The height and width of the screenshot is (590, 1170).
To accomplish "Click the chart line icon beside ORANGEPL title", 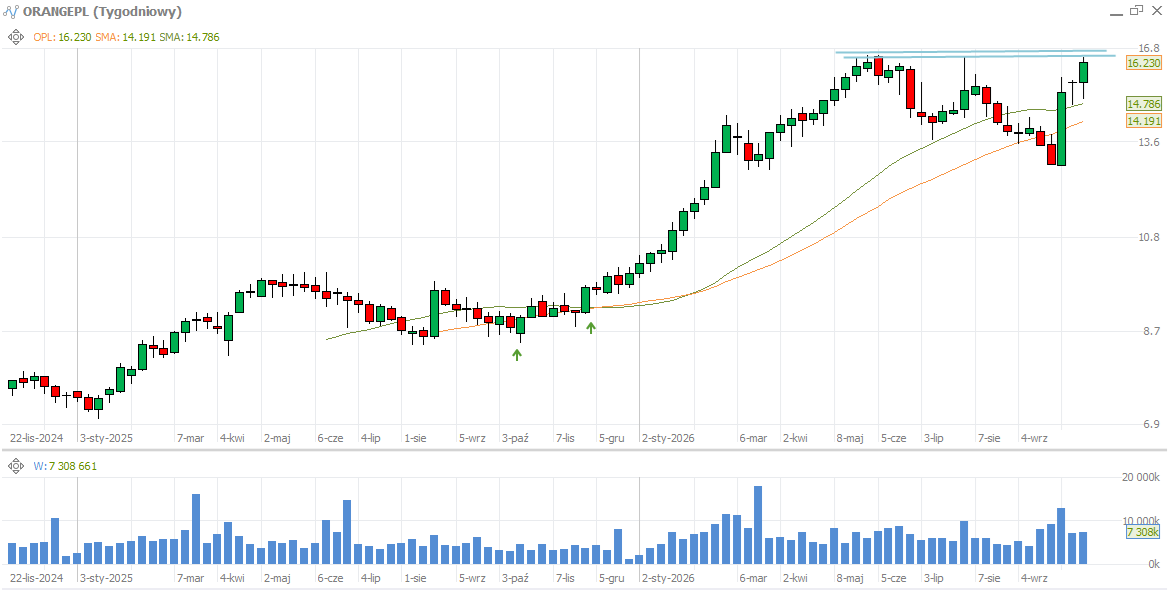I will pyautogui.click(x=11, y=11).
